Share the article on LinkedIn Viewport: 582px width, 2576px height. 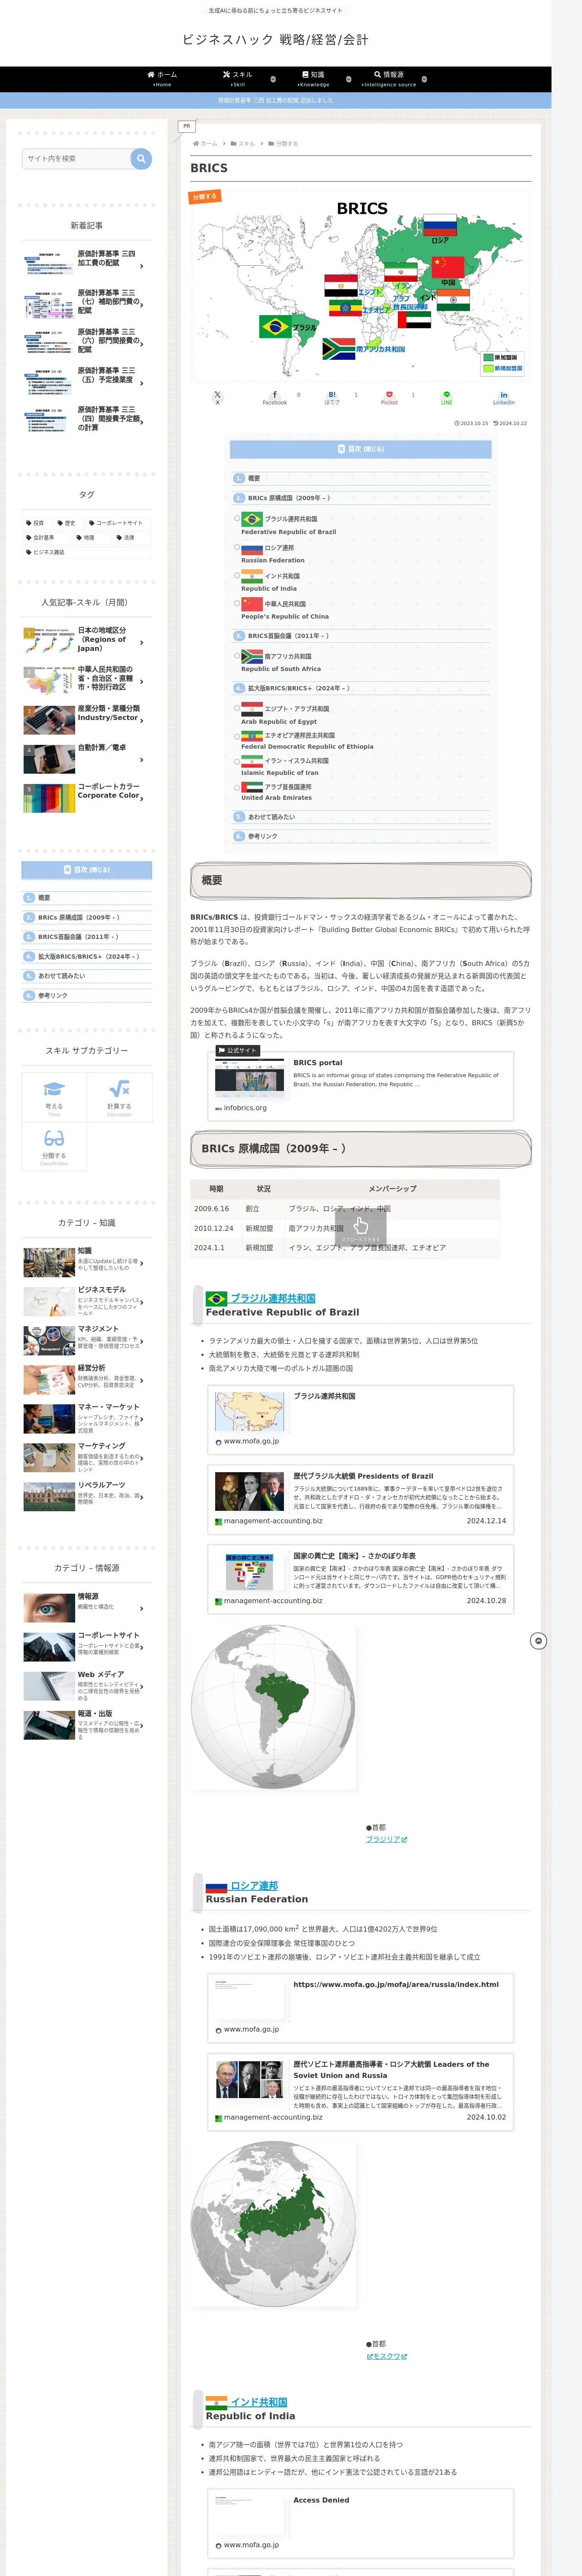click(504, 397)
